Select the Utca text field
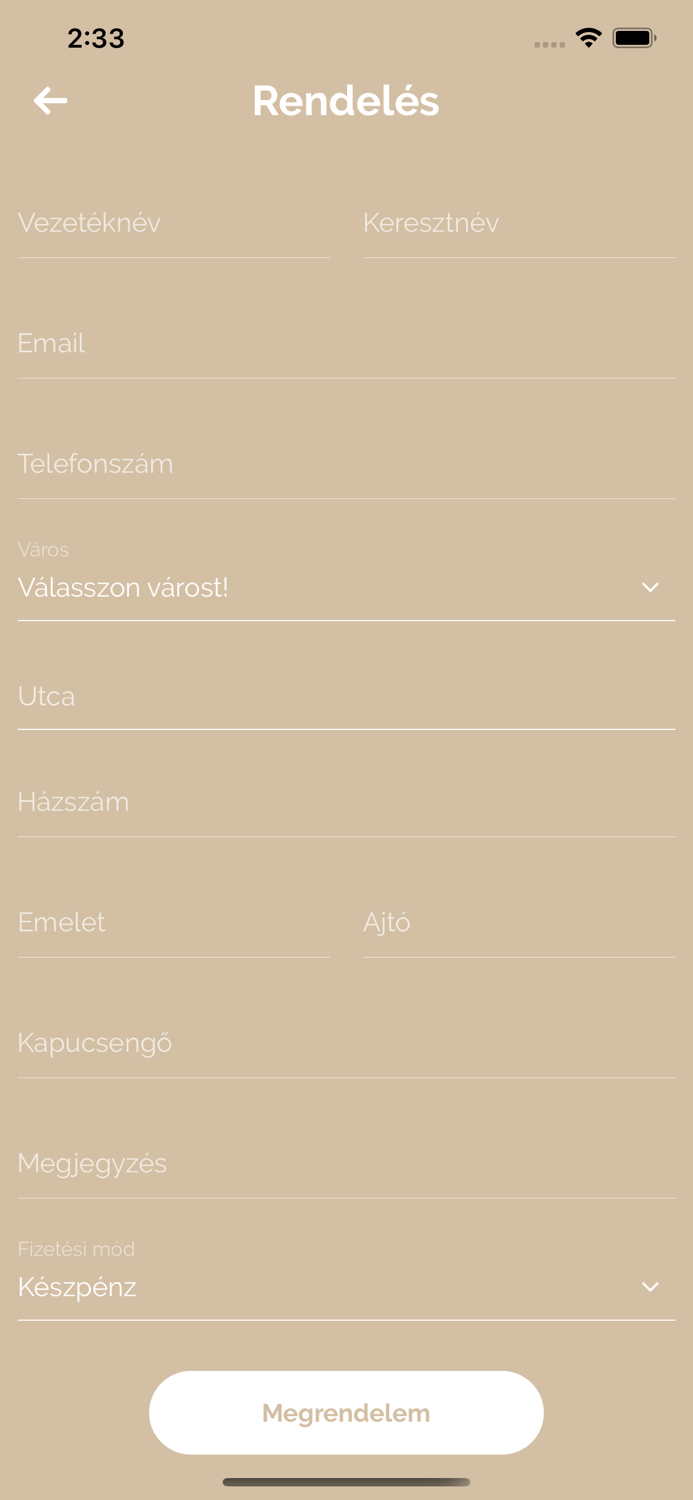Image resolution: width=693 pixels, height=1500 pixels. pyautogui.click(x=346, y=696)
